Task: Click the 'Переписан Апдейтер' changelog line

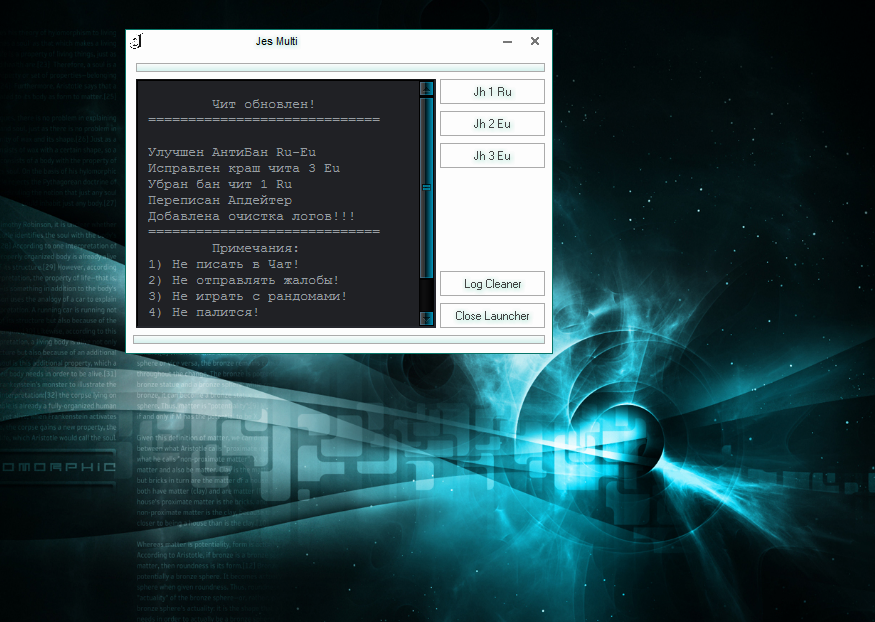Action: [220, 200]
